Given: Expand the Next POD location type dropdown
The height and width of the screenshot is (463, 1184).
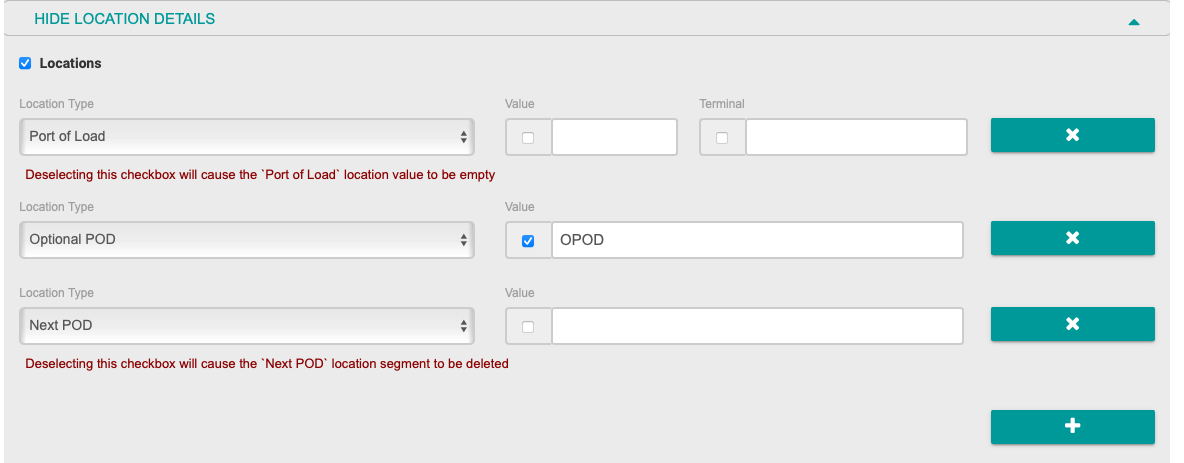Looking at the screenshot, I should pos(246,326).
